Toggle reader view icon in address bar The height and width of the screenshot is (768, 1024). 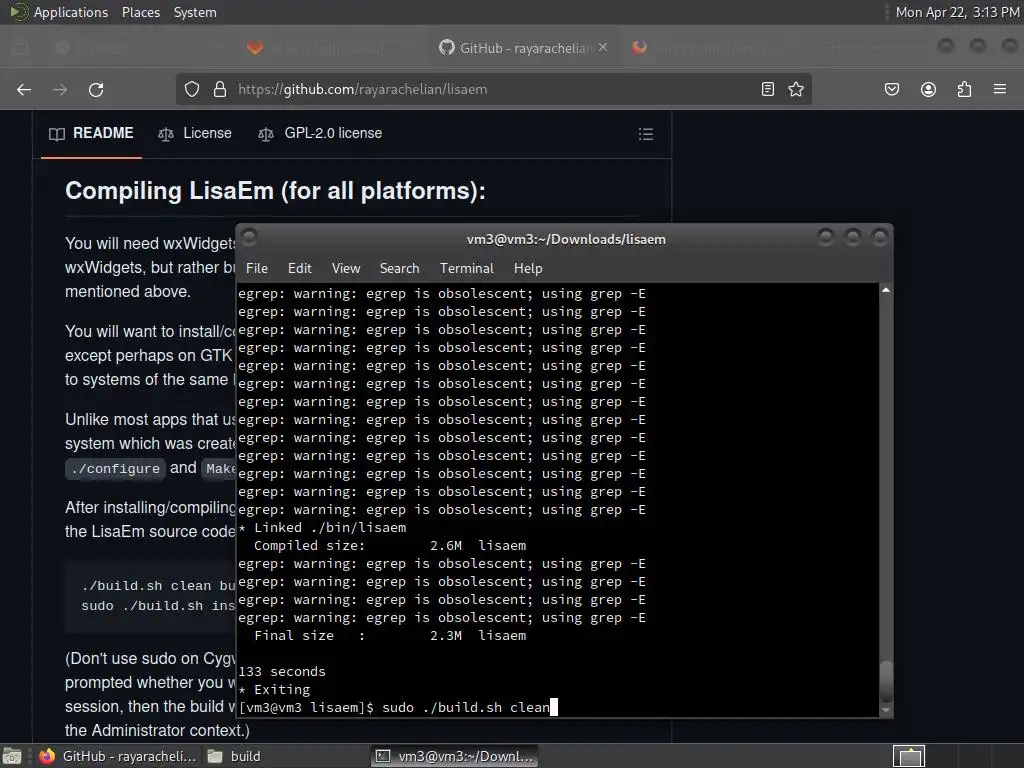768,89
